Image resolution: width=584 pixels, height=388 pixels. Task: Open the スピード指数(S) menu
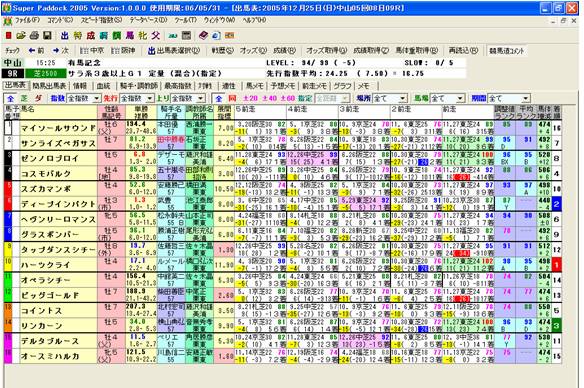coord(101,20)
